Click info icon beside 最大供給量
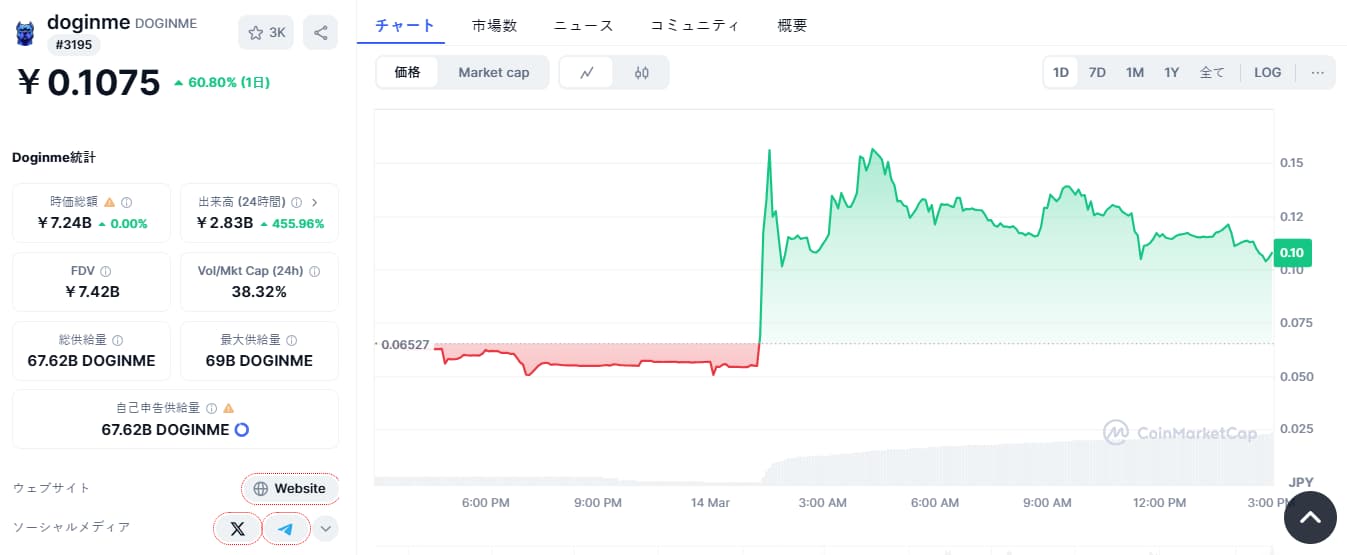Image resolution: width=1347 pixels, height=555 pixels. [x=291, y=340]
